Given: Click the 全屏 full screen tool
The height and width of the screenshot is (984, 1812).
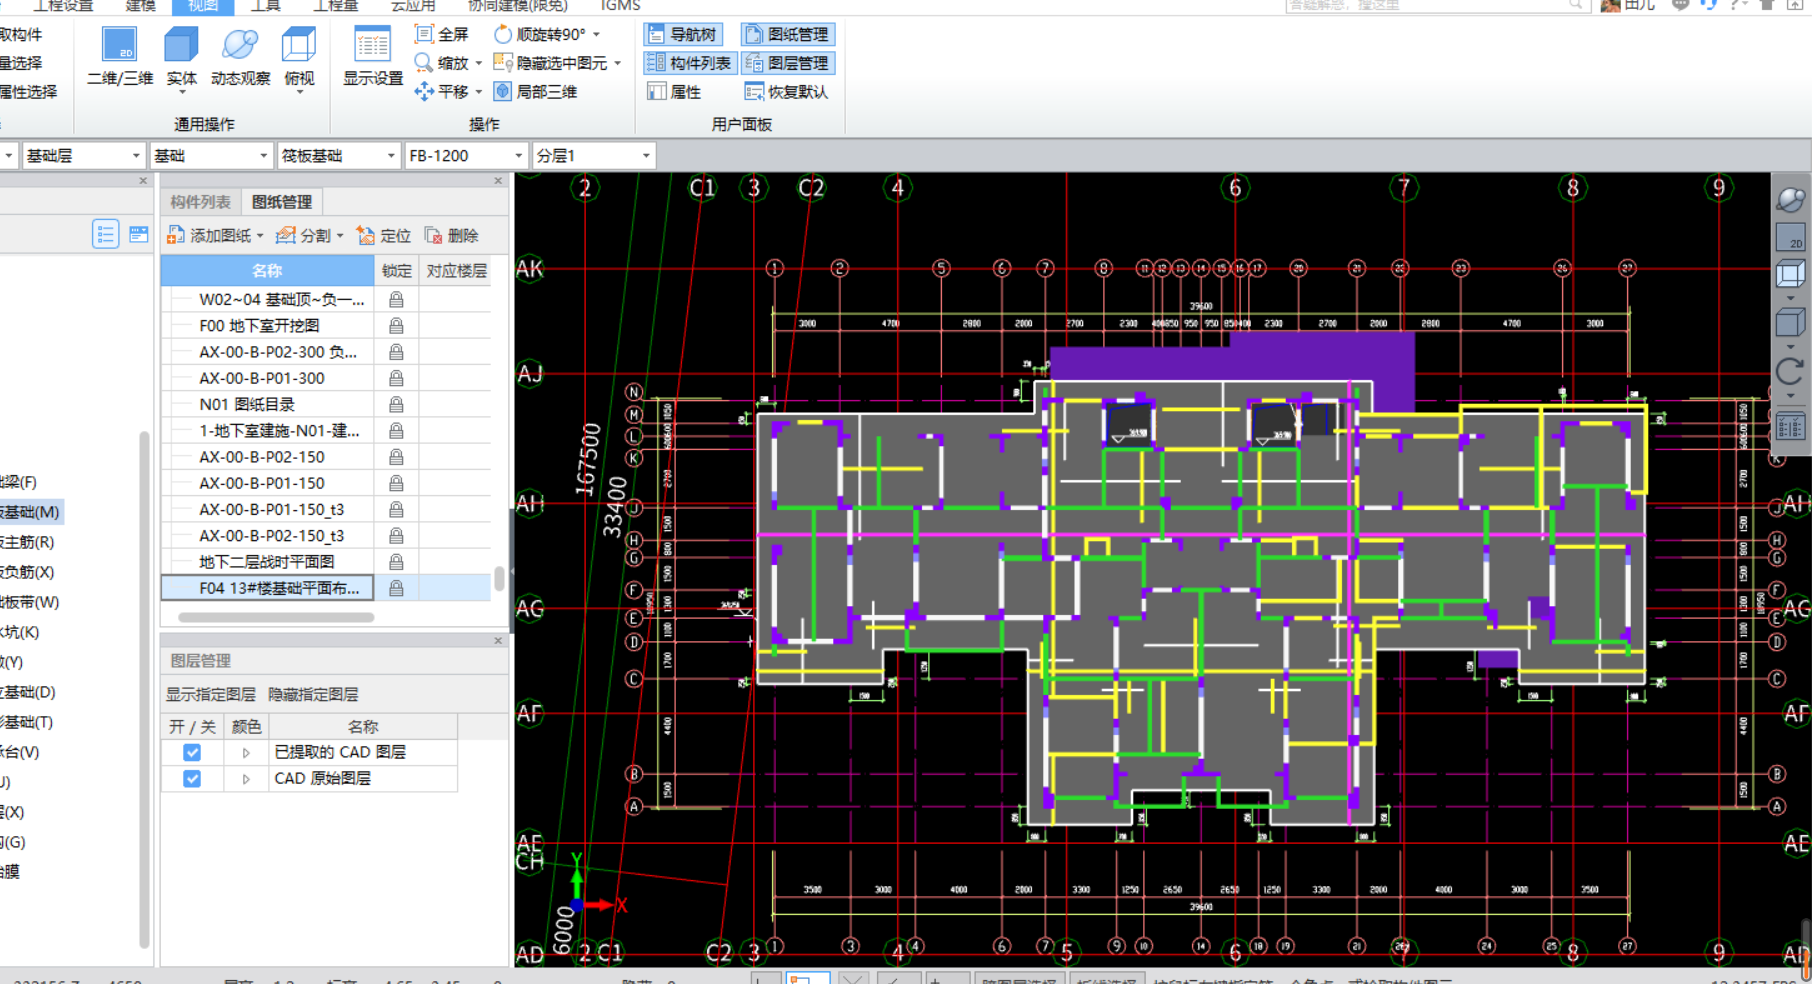Looking at the screenshot, I should 441,34.
